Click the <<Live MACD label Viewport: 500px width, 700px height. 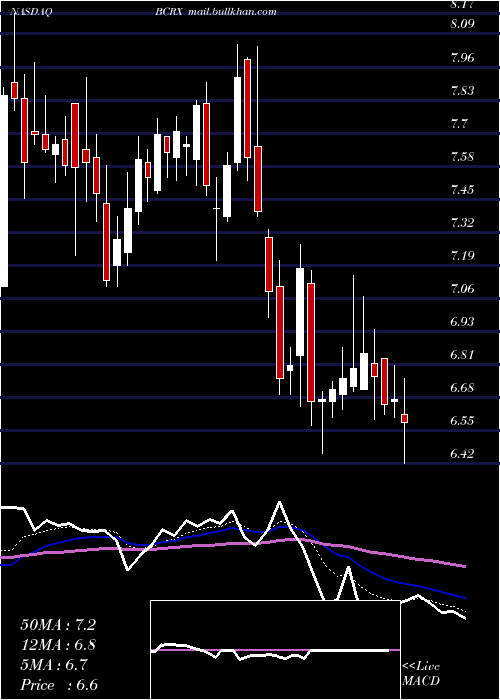[421, 674]
